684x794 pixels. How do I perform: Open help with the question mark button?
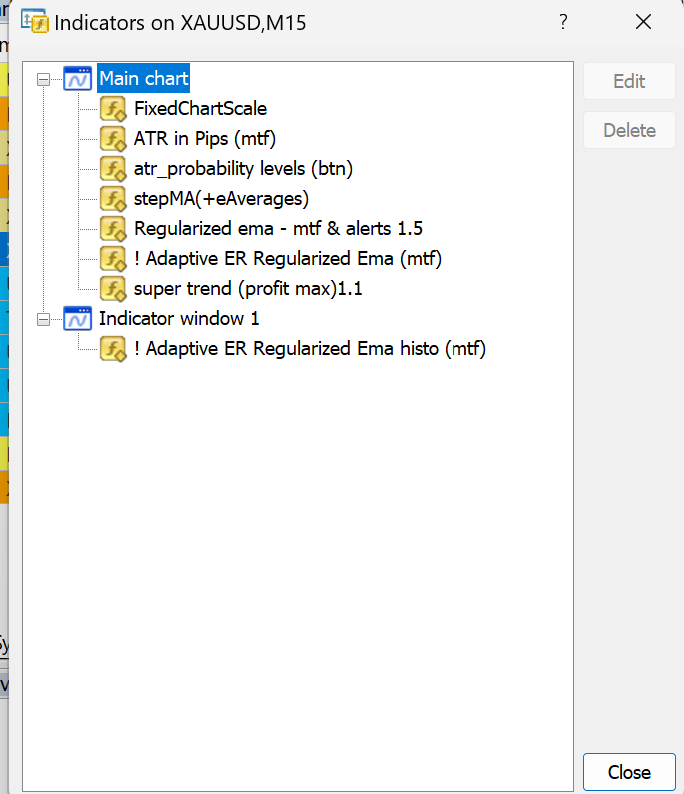pos(563,22)
